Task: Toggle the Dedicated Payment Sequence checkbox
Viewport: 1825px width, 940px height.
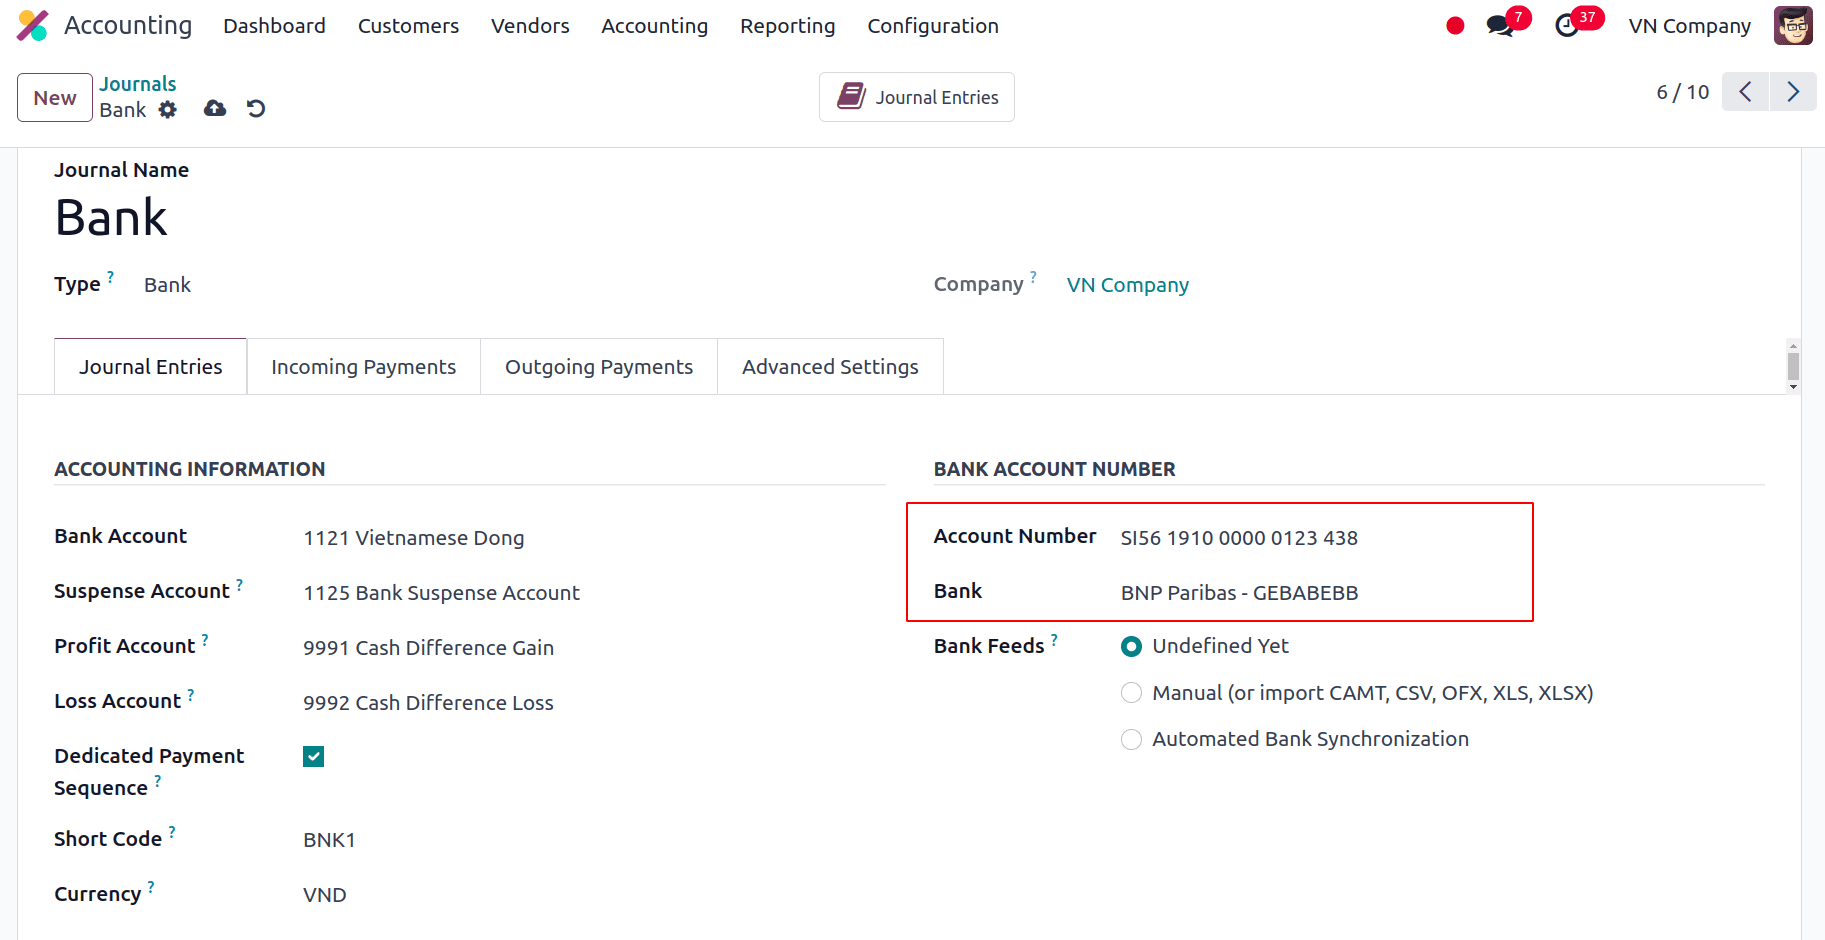Action: click(x=314, y=757)
